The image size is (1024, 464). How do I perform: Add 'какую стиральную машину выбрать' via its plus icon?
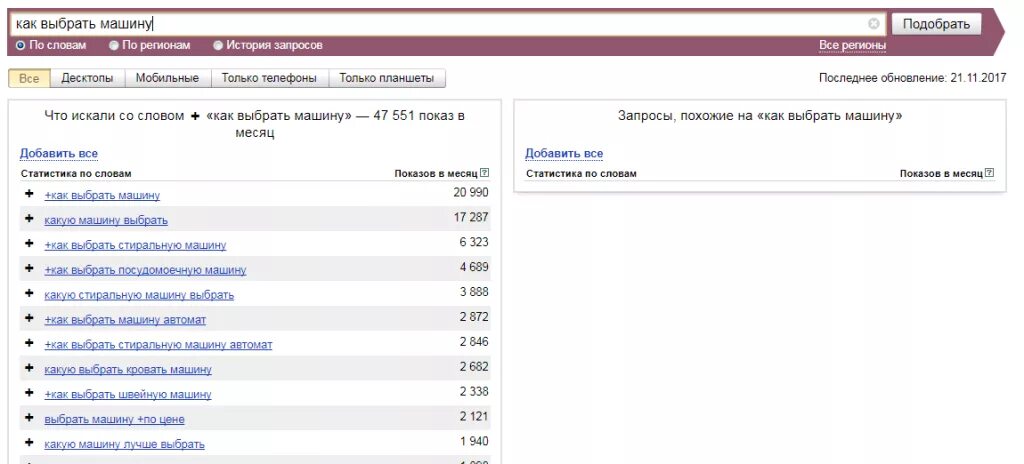click(29, 293)
